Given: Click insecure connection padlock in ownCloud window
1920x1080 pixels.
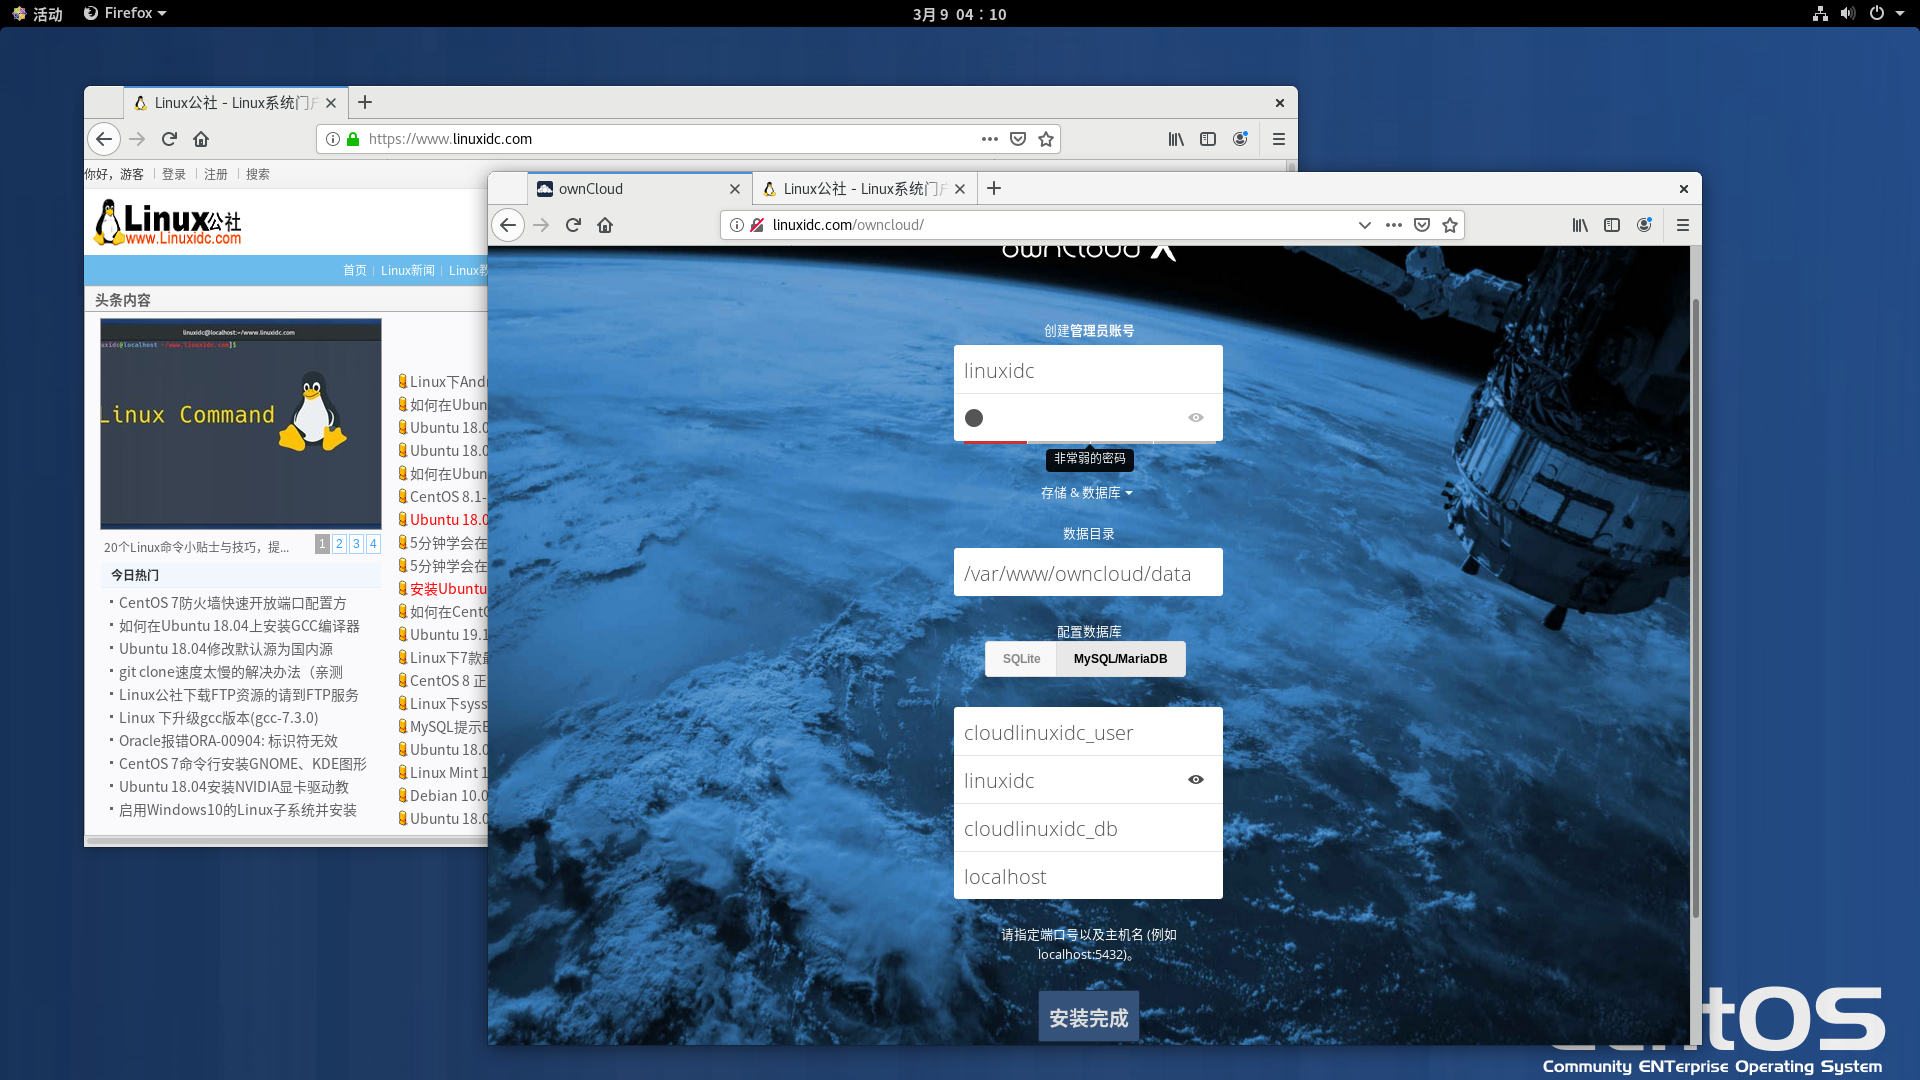Looking at the screenshot, I should click(x=757, y=225).
